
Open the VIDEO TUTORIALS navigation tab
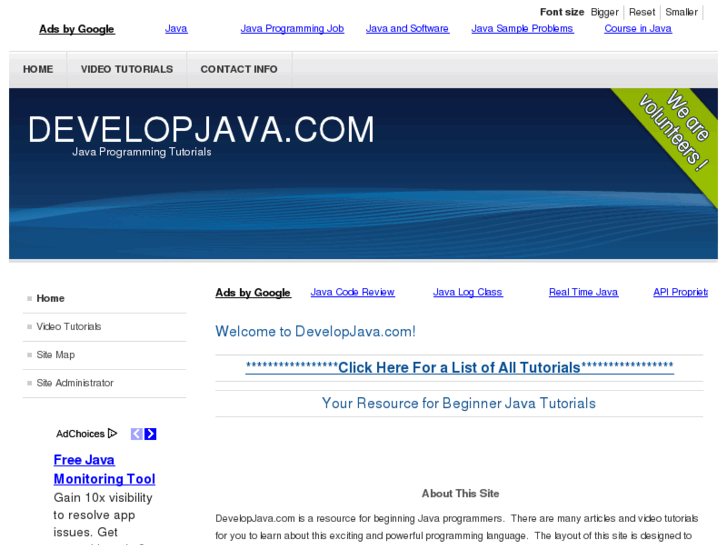click(127, 69)
